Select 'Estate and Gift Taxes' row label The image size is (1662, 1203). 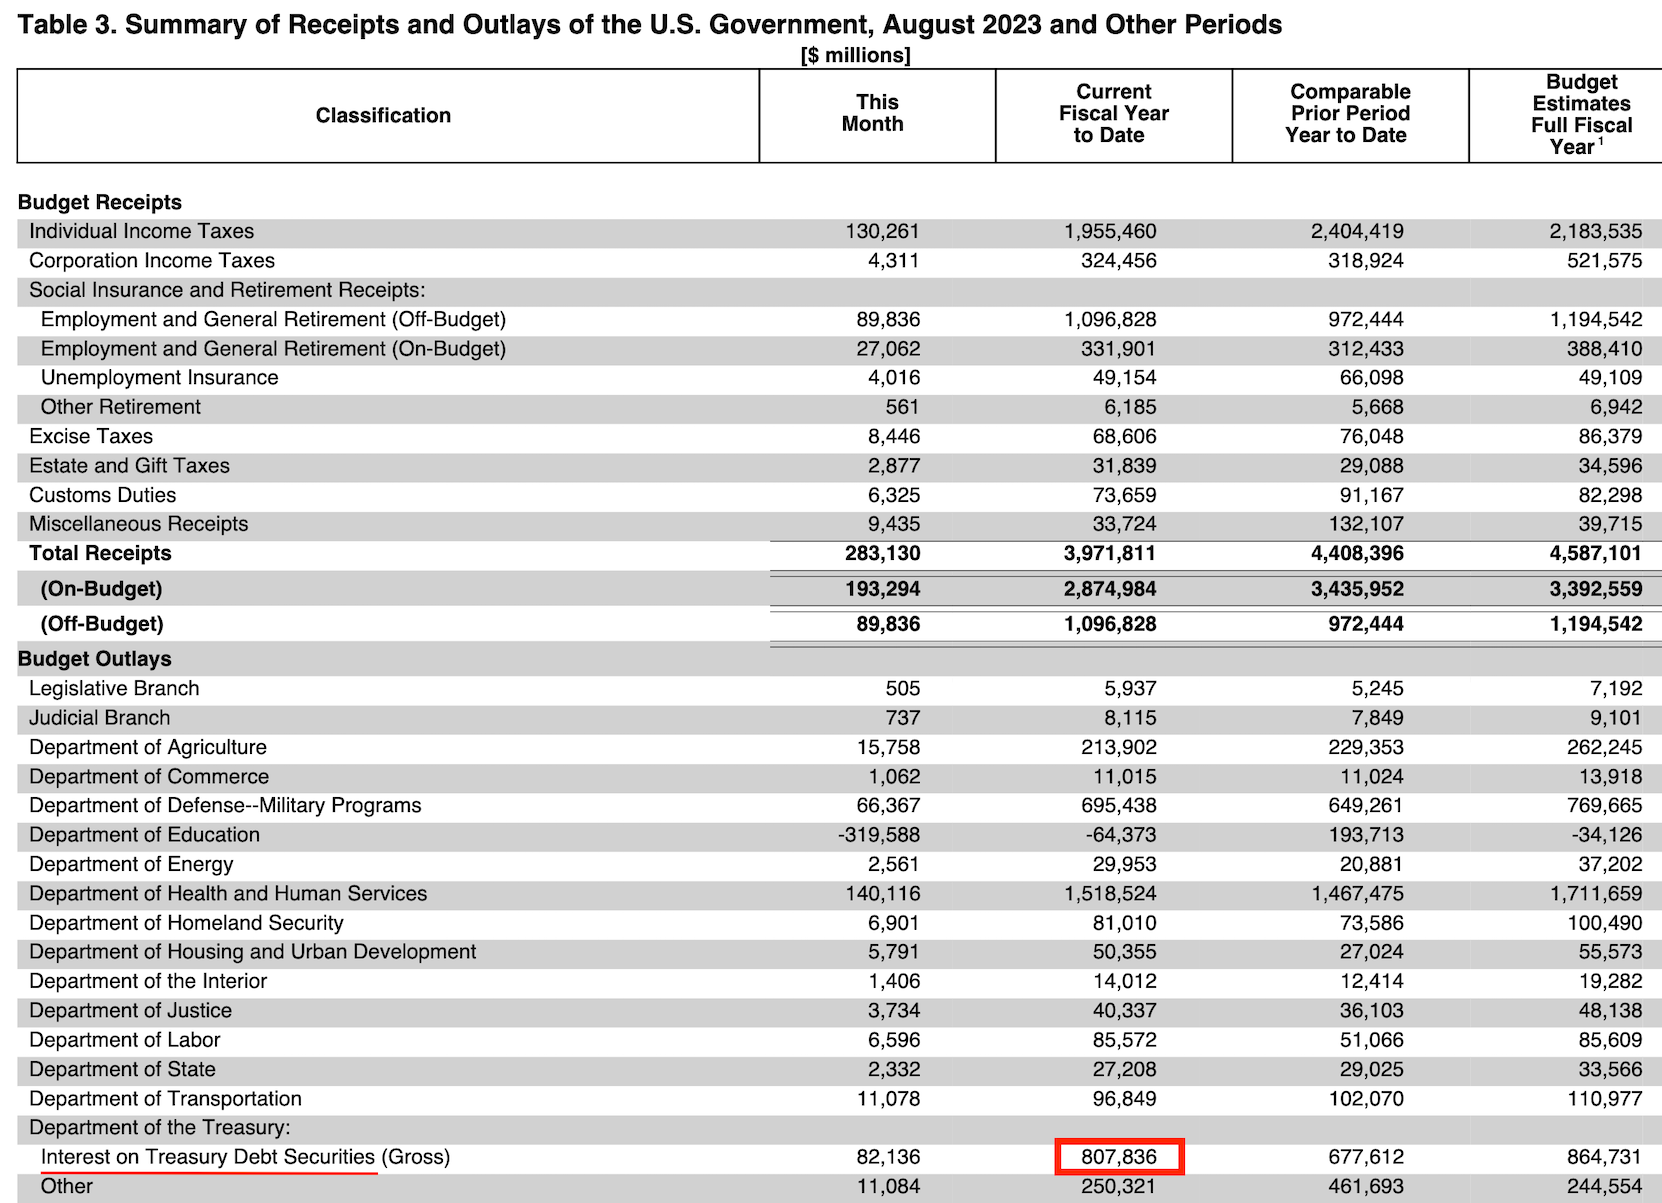(129, 465)
